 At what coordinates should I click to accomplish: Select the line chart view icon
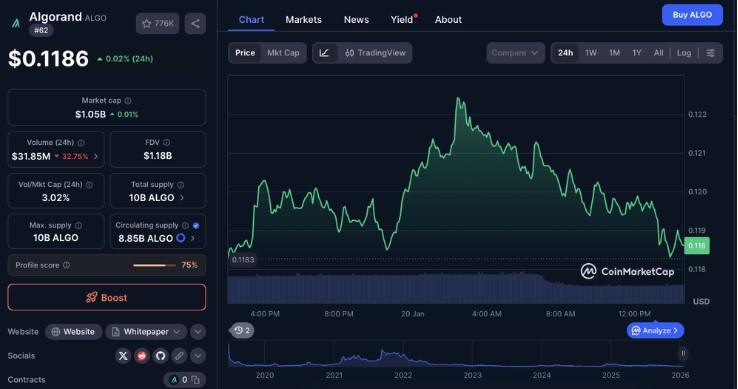324,53
